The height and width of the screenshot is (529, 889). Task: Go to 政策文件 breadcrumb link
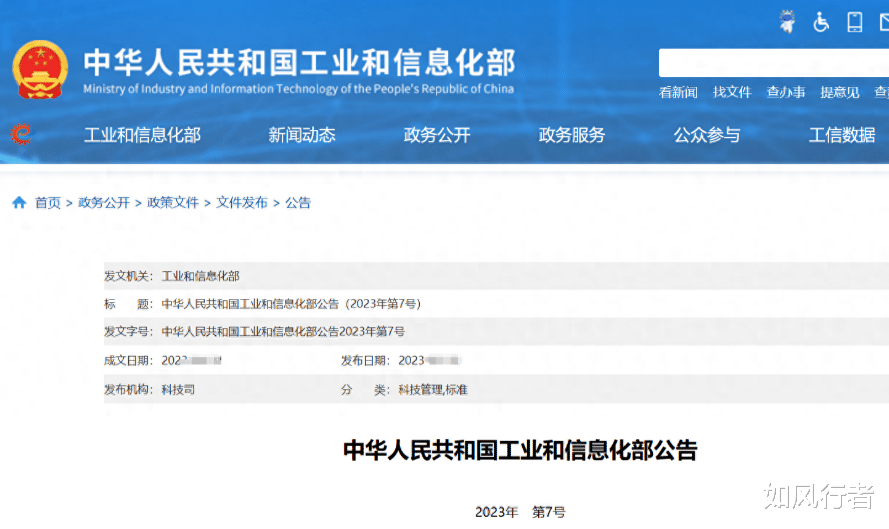click(173, 202)
